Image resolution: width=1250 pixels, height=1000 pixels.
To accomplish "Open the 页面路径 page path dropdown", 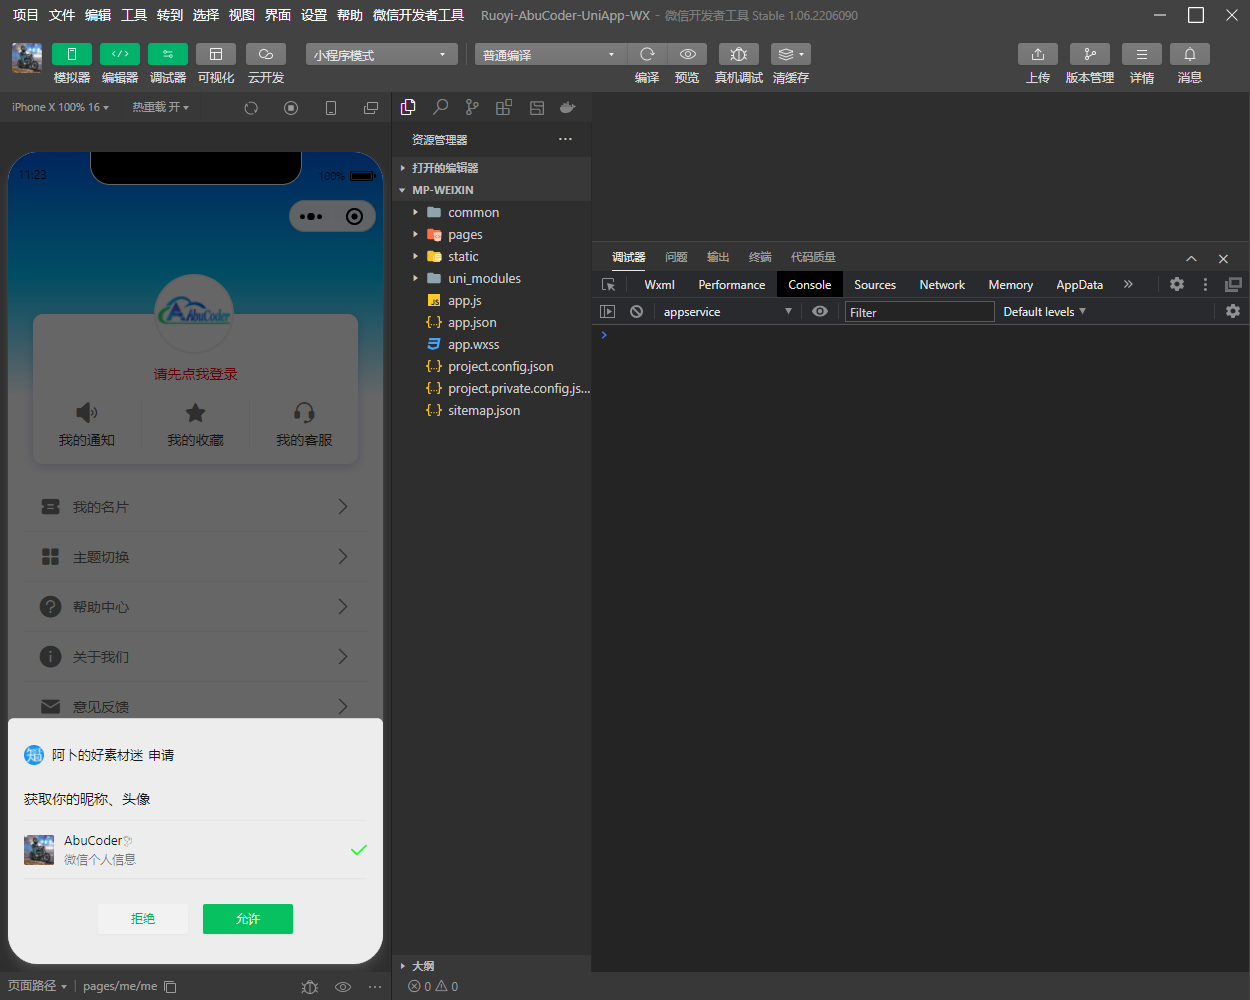I will point(38,986).
